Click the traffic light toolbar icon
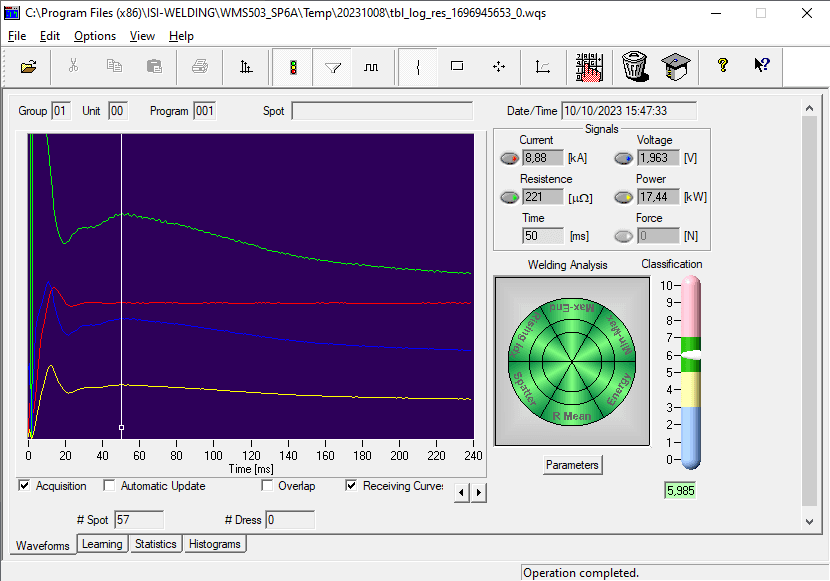The height and width of the screenshot is (581, 830). (292, 67)
